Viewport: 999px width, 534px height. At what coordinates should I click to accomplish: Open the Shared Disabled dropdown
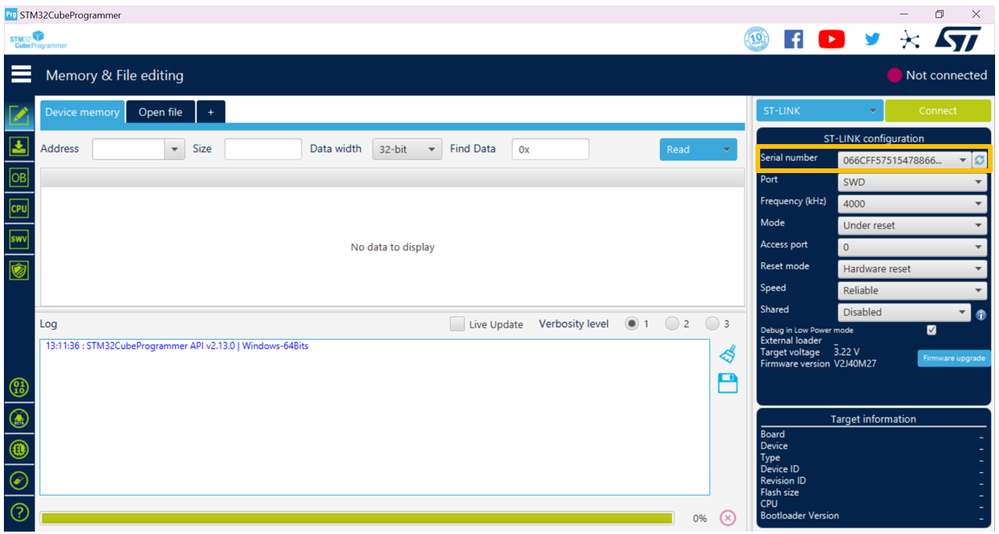904,312
